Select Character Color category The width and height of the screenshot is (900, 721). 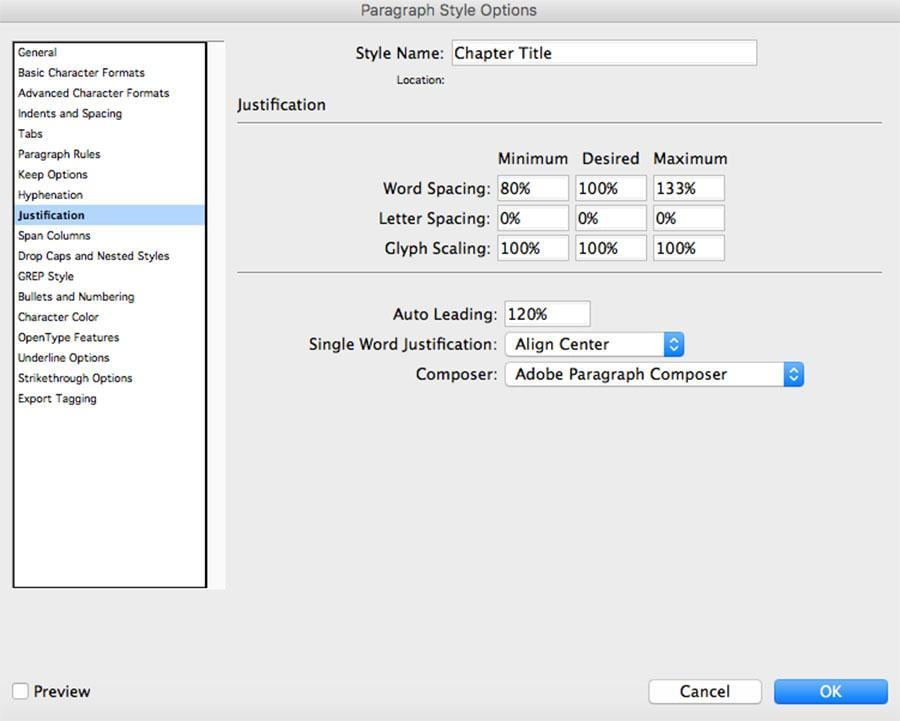[x=57, y=317]
